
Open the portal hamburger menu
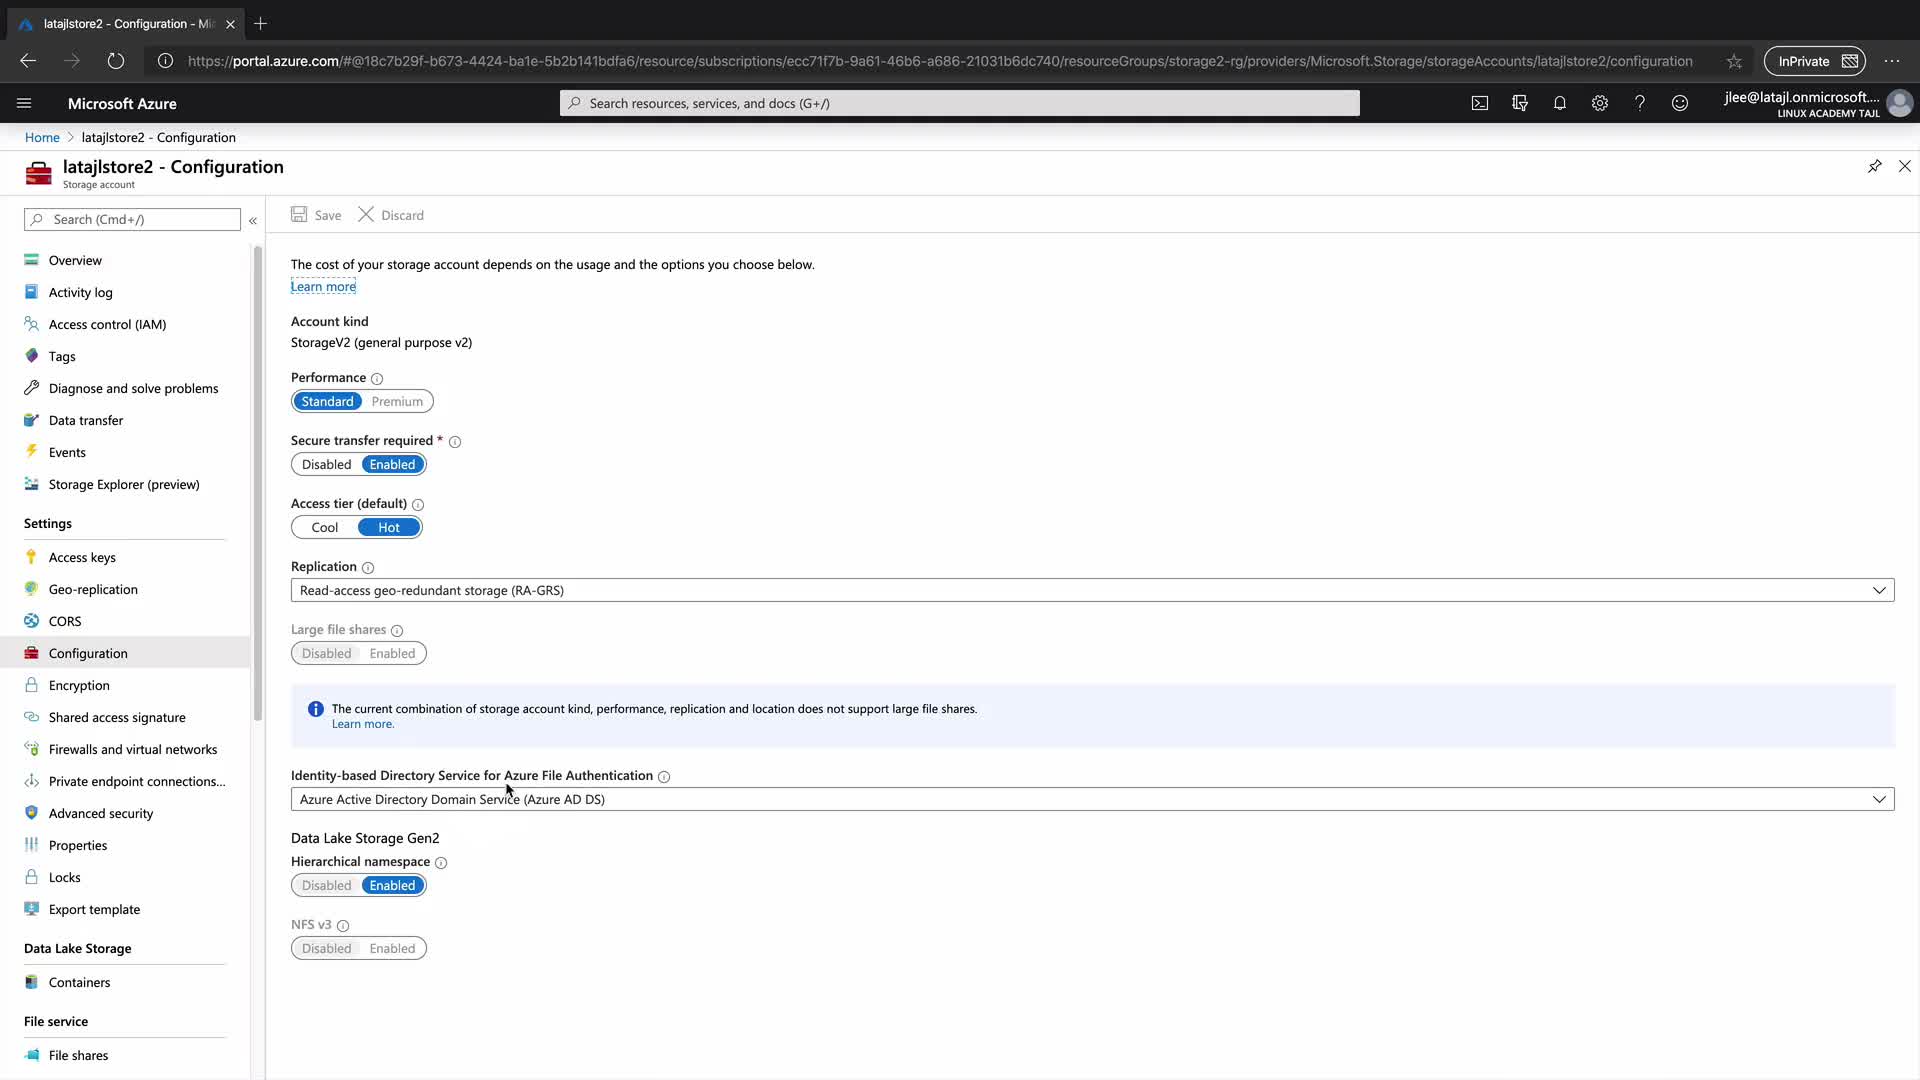tap(24, 103)
